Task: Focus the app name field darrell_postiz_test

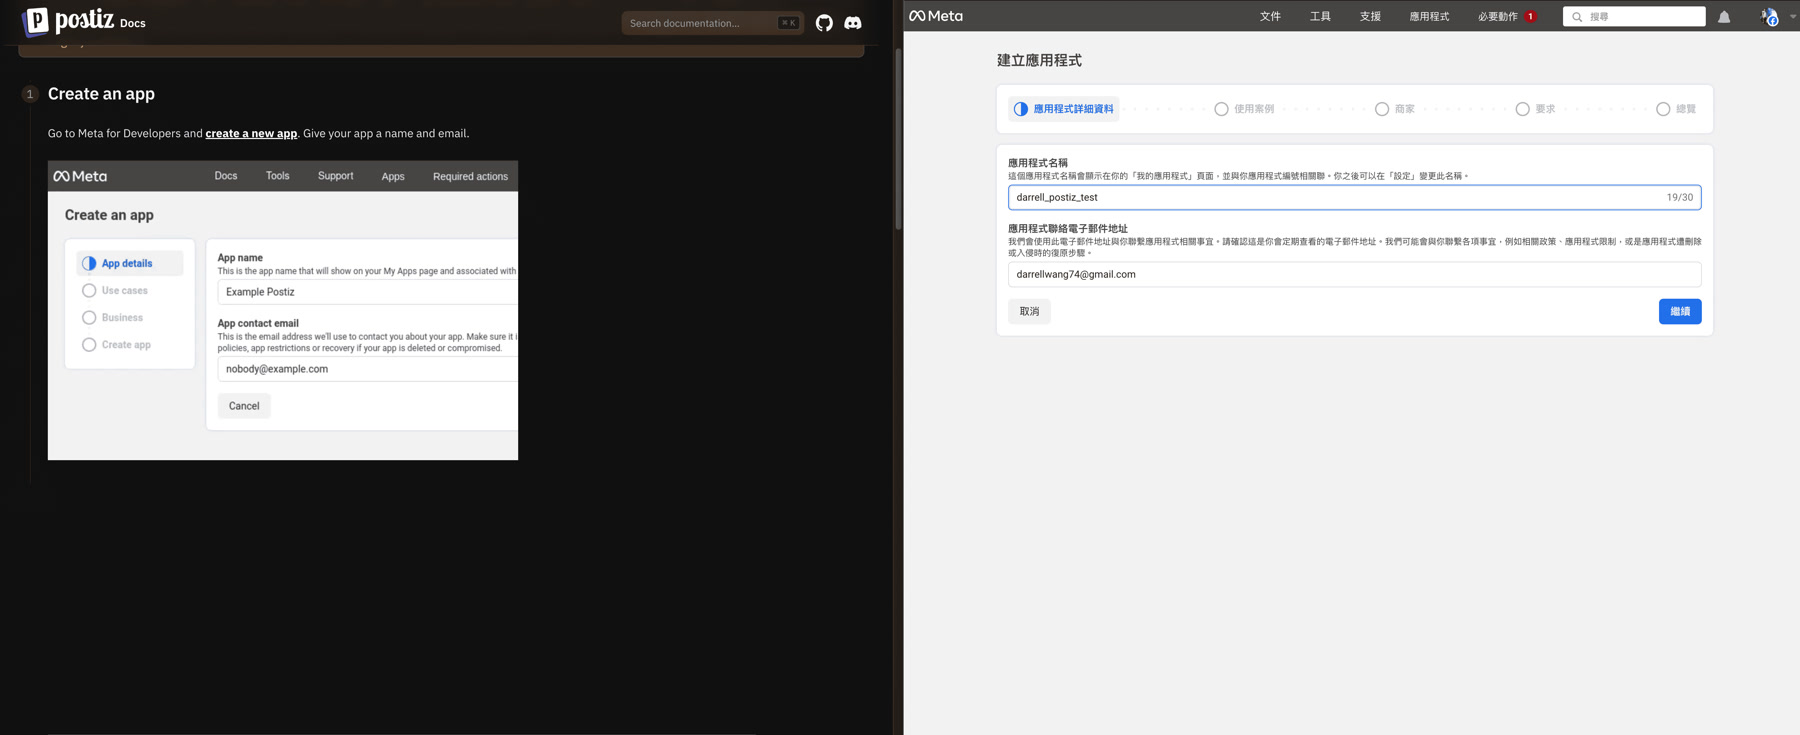Action: point(1354,197)
